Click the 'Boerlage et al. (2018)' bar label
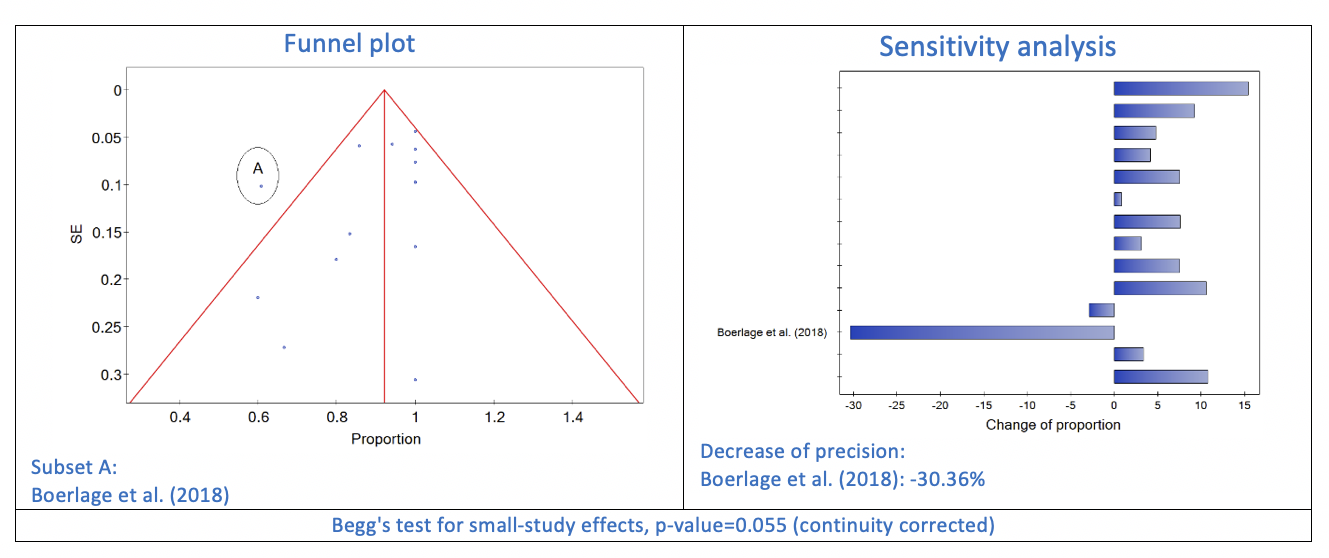 click(x=772, y=333)
